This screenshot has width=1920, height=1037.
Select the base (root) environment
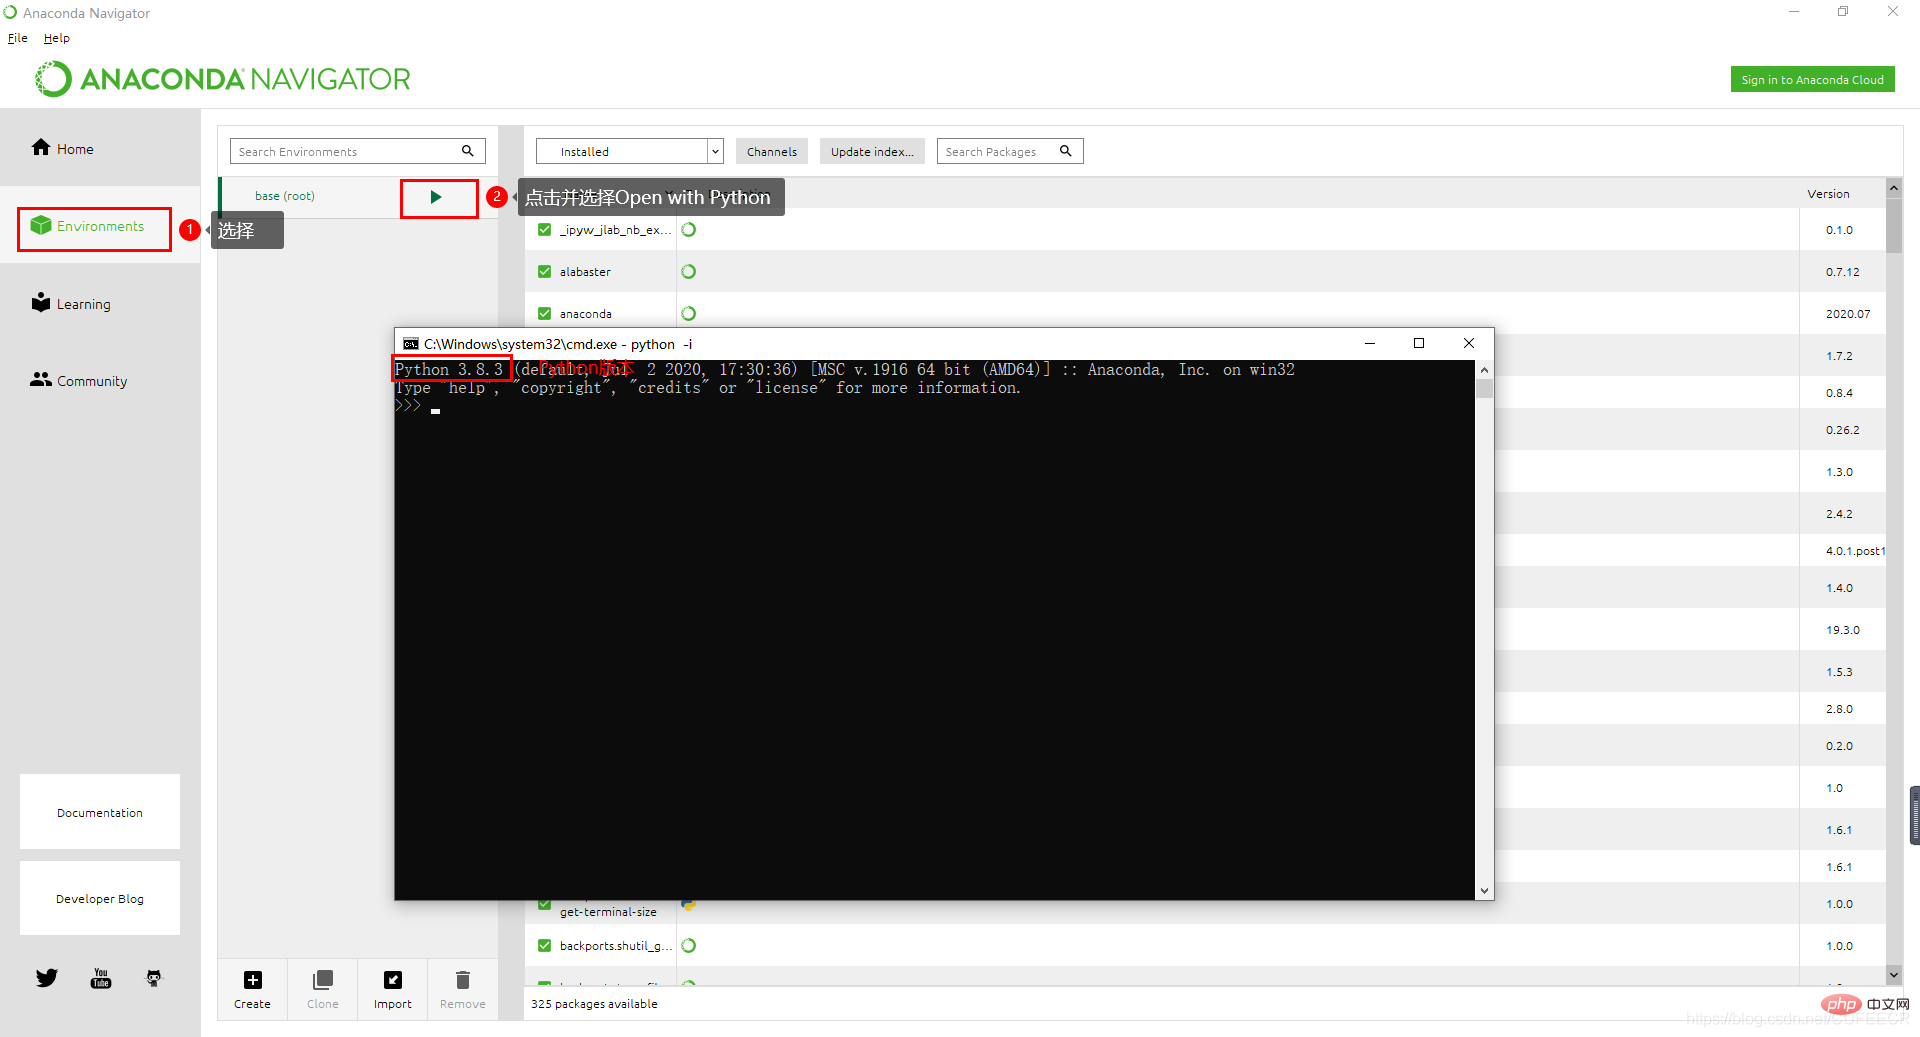click(x=285, y=197)
